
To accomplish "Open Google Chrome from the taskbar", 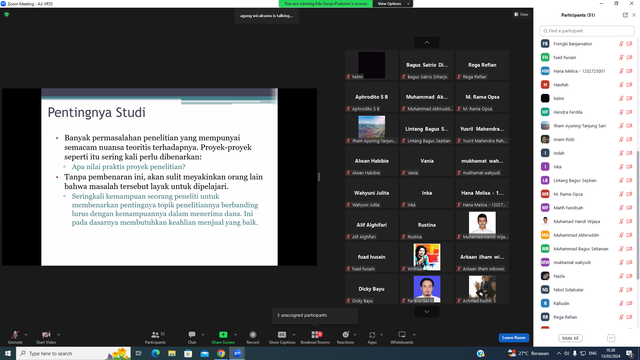I will [221, 353].
